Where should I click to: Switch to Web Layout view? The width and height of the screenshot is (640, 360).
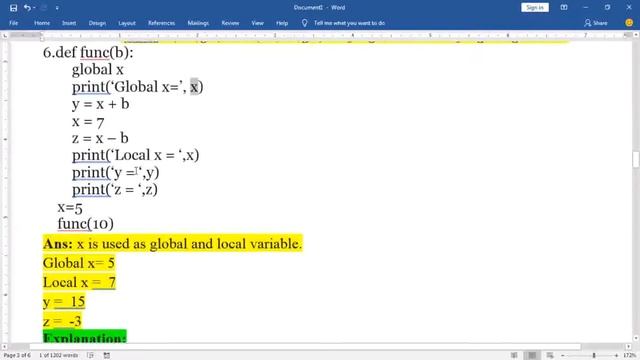tap(550, 356)
